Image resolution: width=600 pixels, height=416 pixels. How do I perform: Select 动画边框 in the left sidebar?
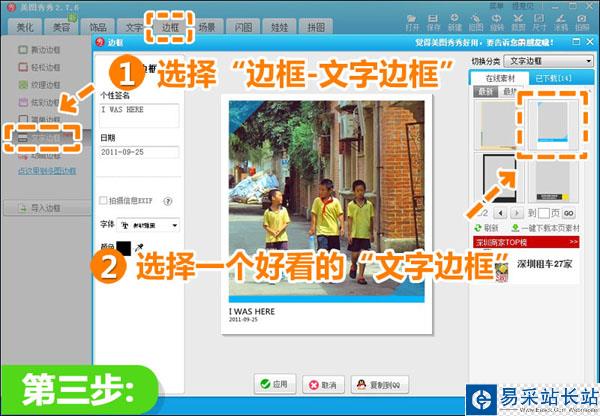(39, 156)
